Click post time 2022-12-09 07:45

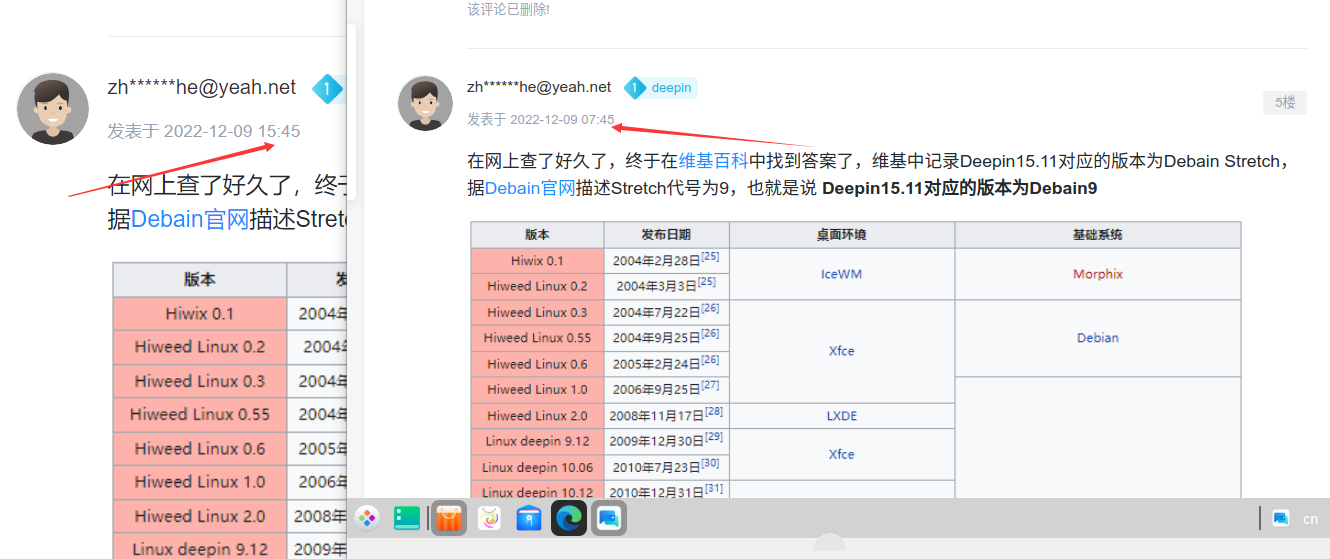(562, 119)
